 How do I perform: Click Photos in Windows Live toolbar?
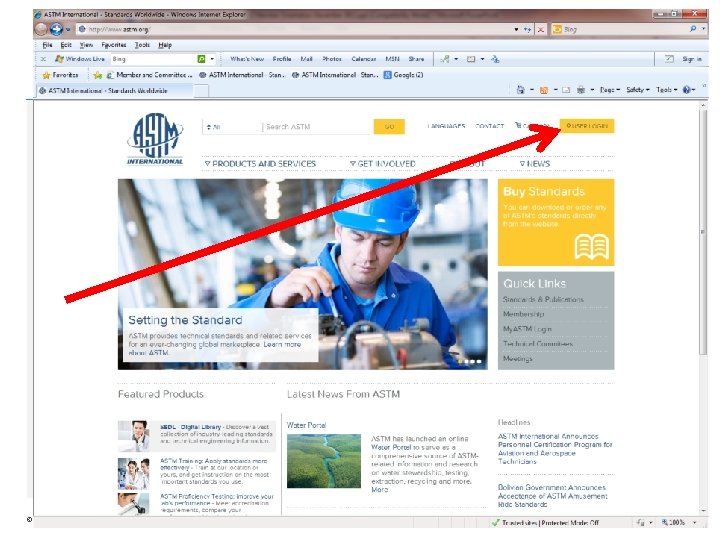(x=332, y=59)
